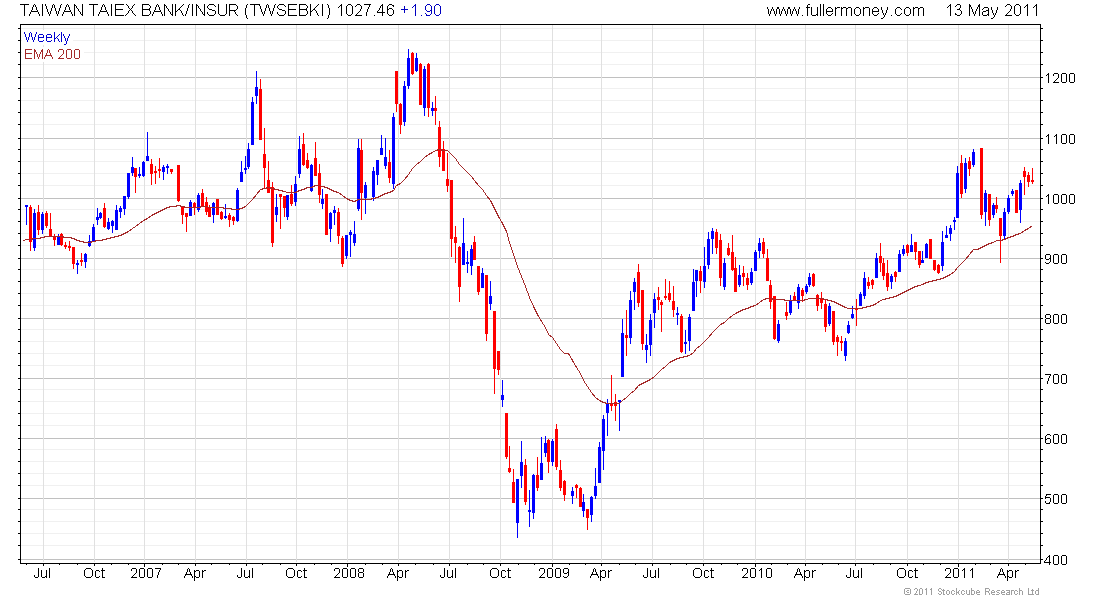This screenshot has width=1100, height=600.
Task: Click the 400 price axis label
Action: [1057, 560]
